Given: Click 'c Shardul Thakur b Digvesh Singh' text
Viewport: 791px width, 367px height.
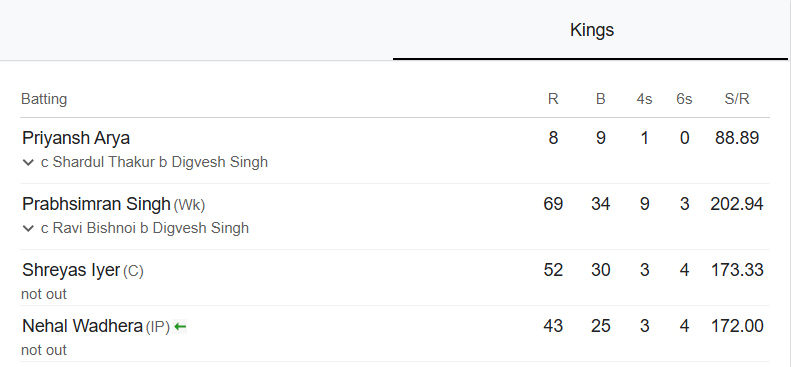Looking at the screenshot, I should click(x=154, y=162).
